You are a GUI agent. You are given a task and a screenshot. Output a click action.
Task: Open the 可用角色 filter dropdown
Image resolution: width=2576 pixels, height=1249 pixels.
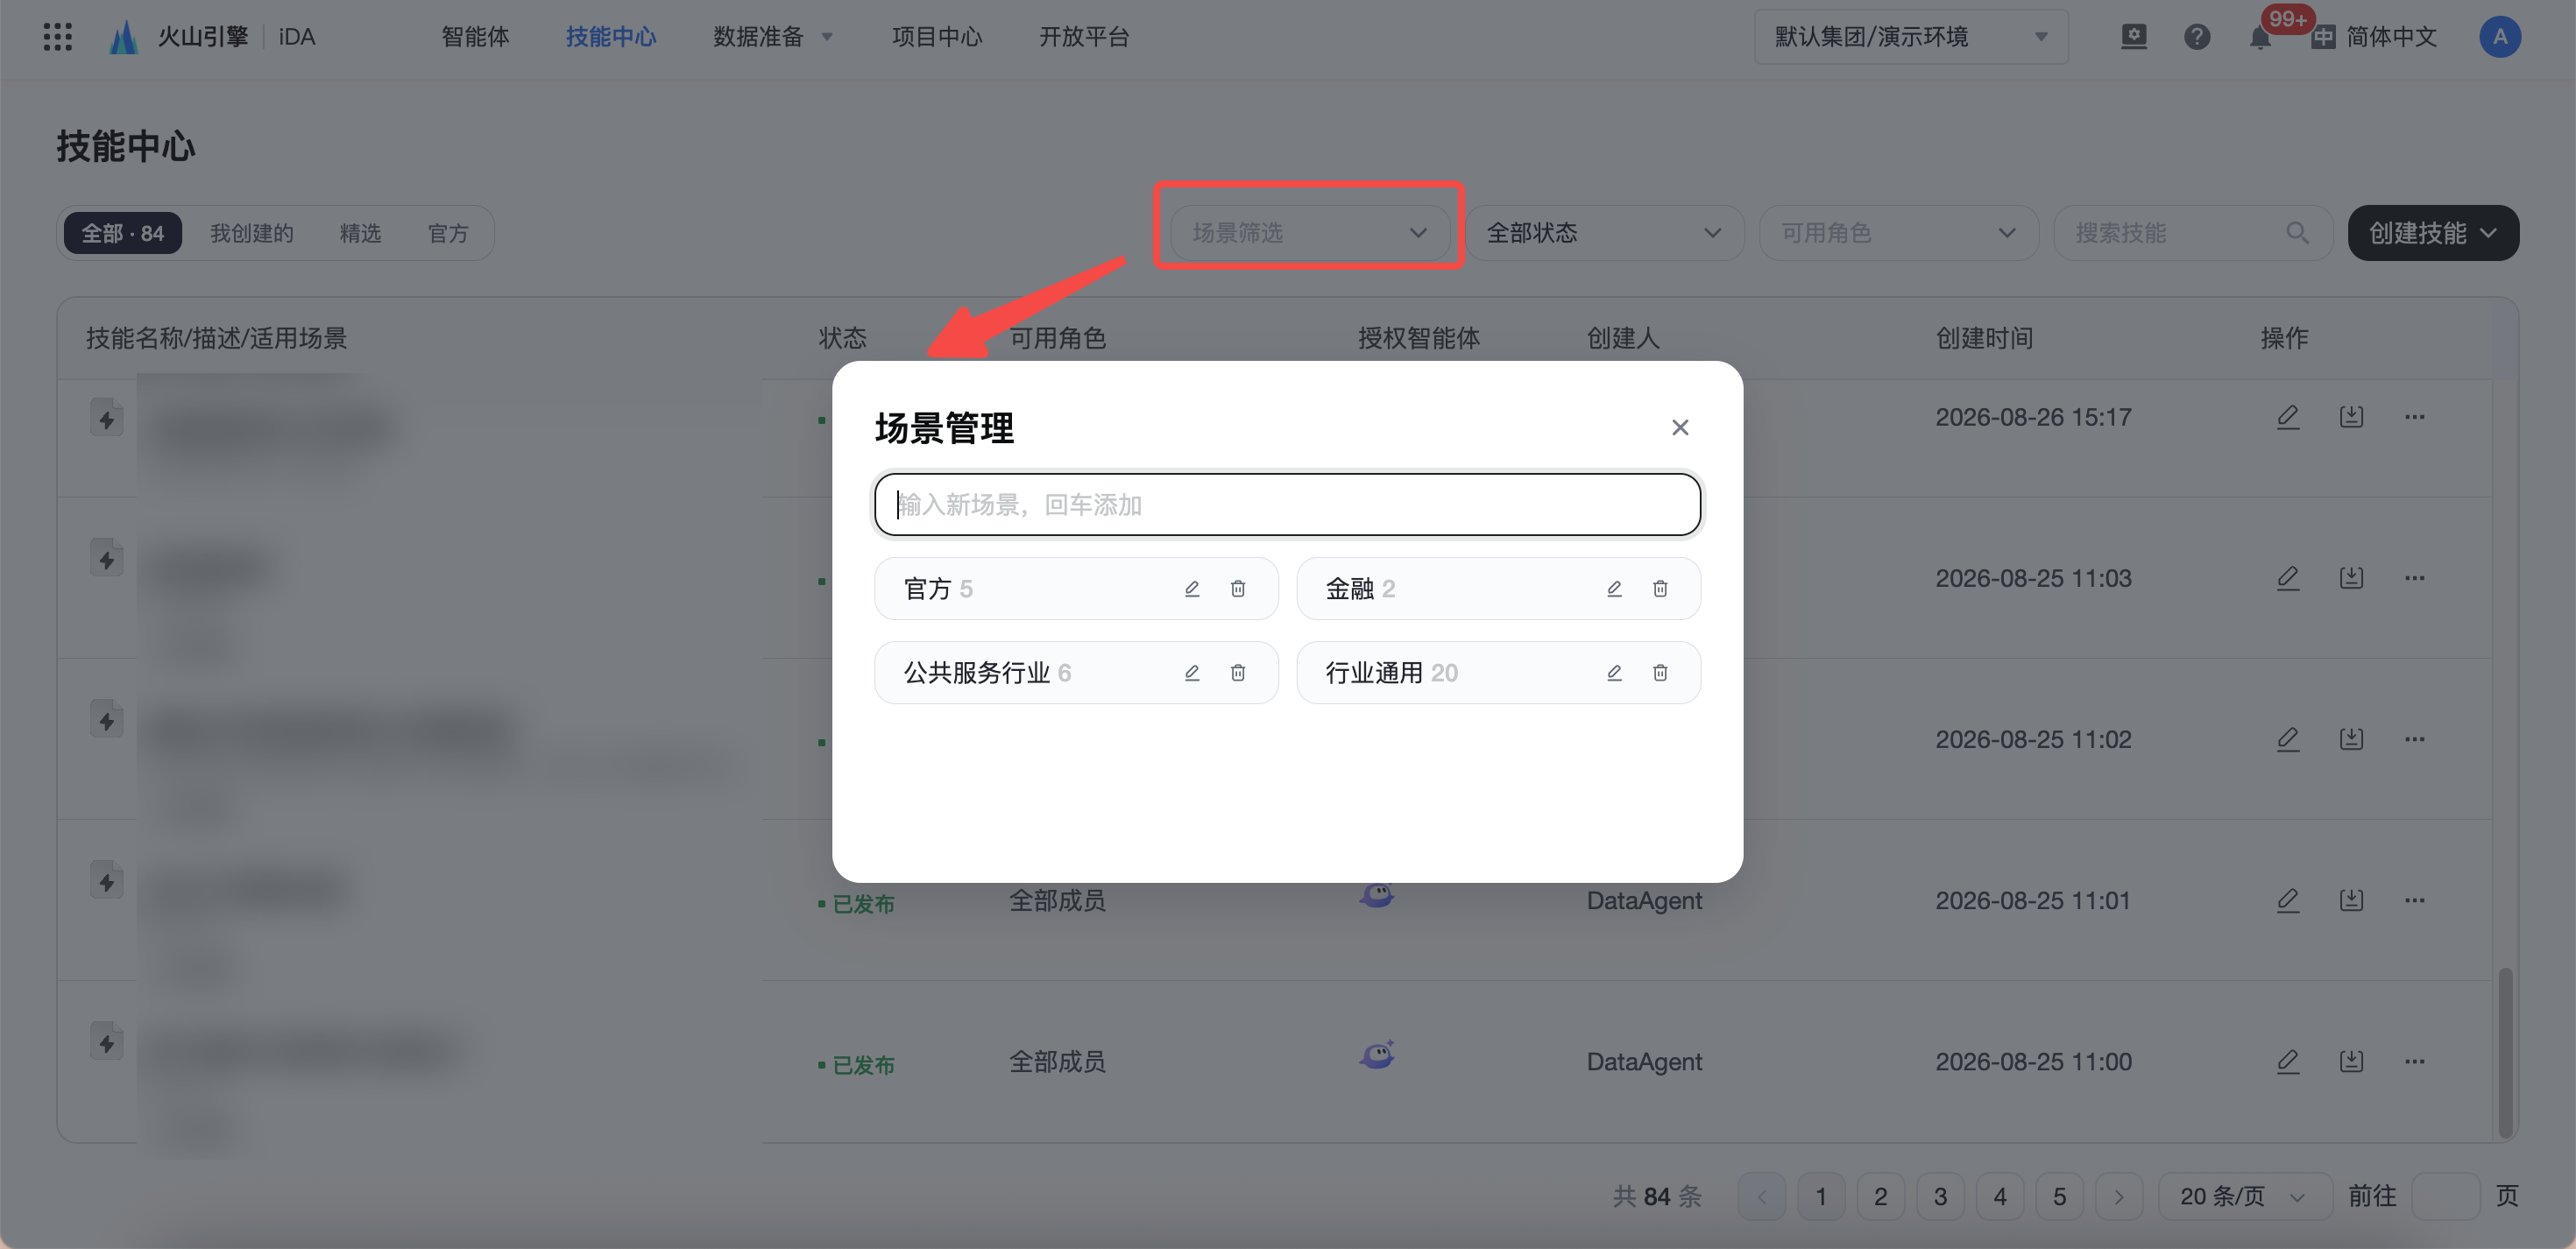tap(1898, 233)
